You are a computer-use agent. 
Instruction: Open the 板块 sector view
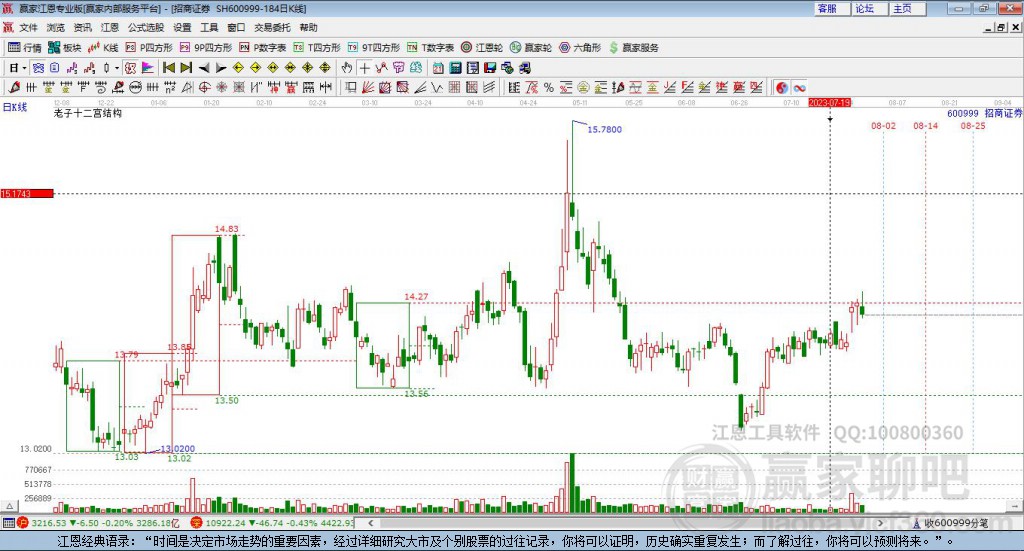coord(64,48)
